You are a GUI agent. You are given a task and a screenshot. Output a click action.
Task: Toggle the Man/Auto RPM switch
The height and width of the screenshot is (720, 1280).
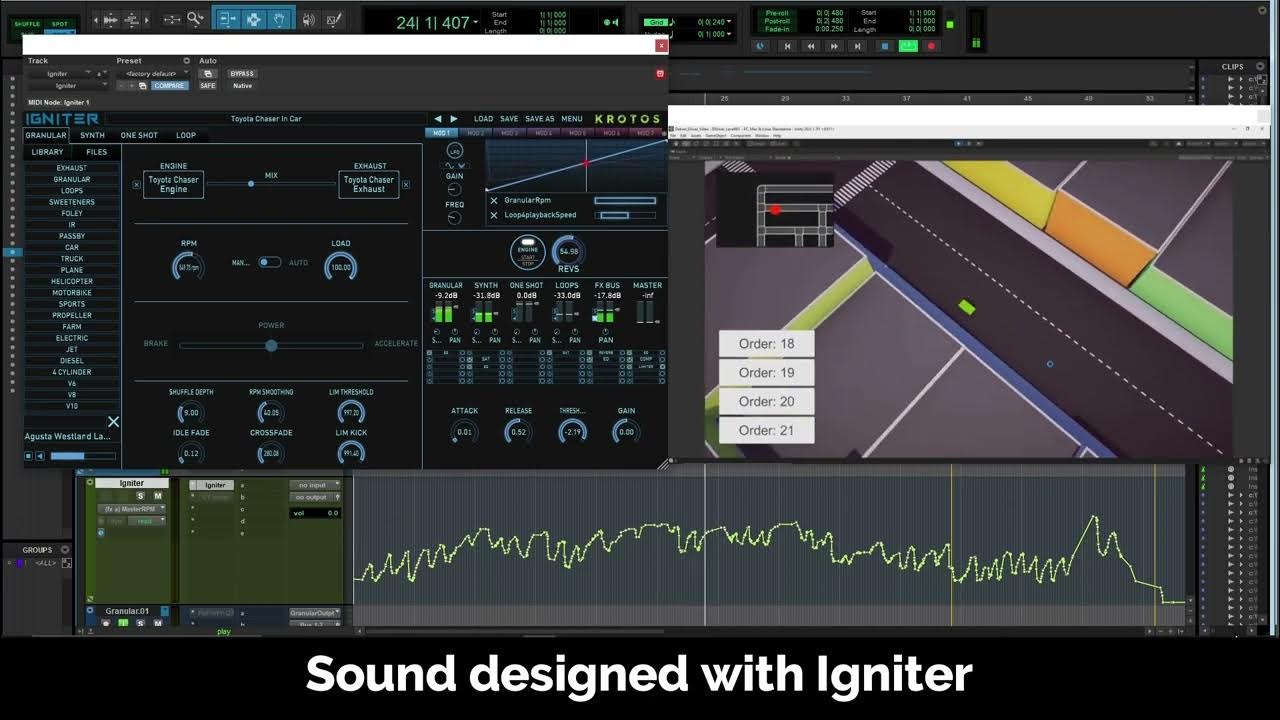270,262
